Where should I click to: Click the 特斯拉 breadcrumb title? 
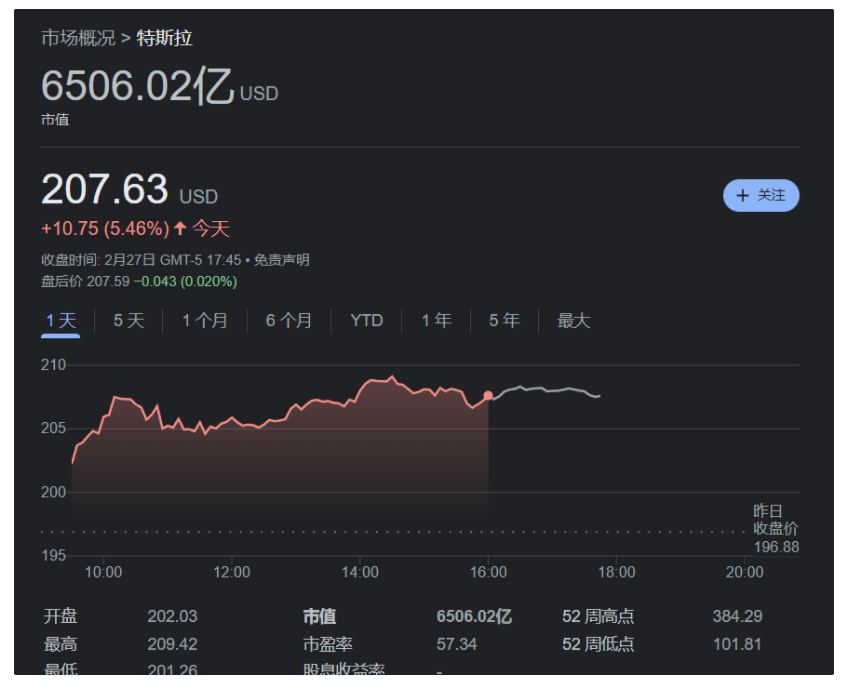click(164, 38)
